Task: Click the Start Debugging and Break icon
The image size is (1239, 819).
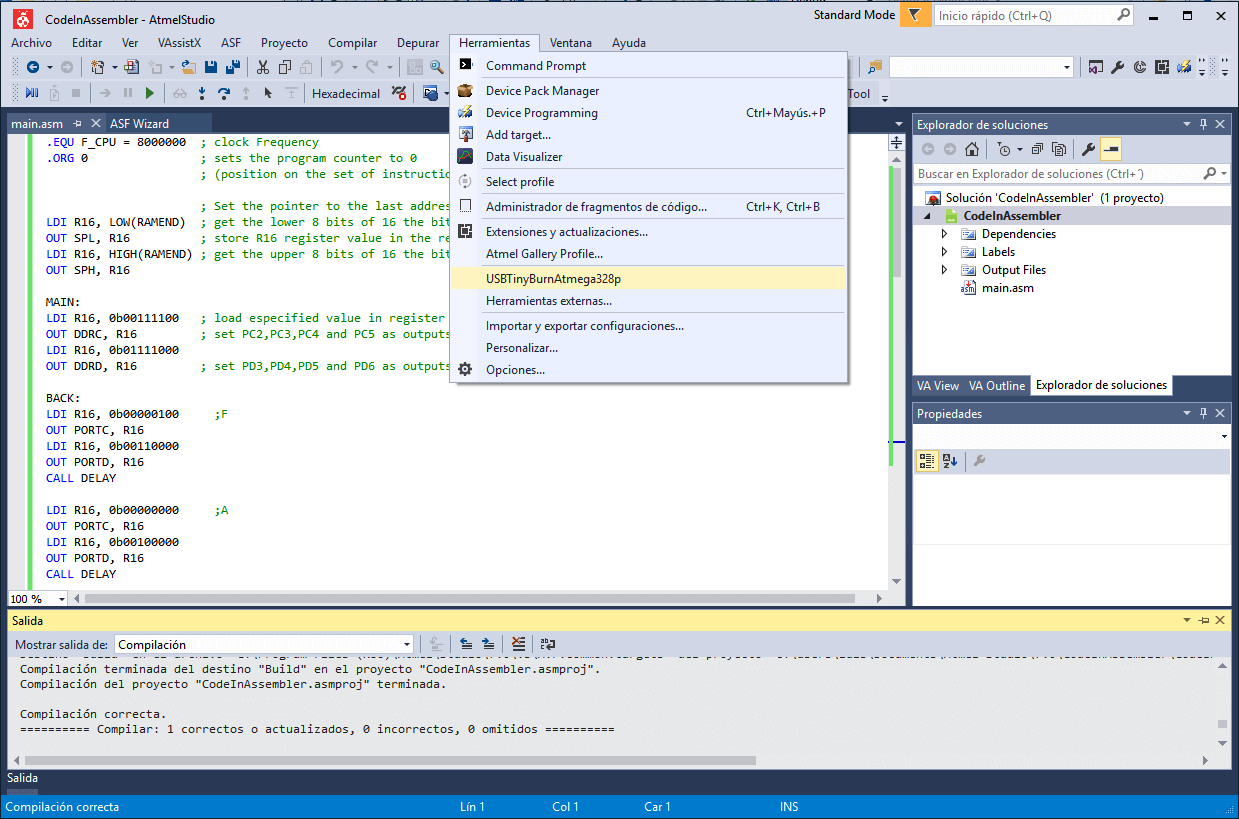Action: click(x=31, y=93)
